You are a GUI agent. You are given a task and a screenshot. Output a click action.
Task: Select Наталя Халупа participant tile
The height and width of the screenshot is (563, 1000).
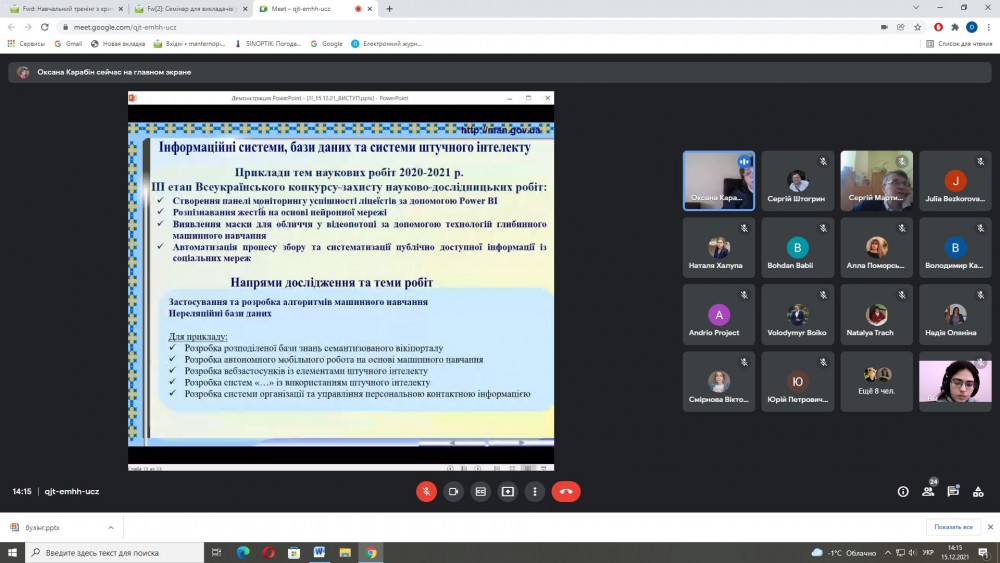(719, 247)
